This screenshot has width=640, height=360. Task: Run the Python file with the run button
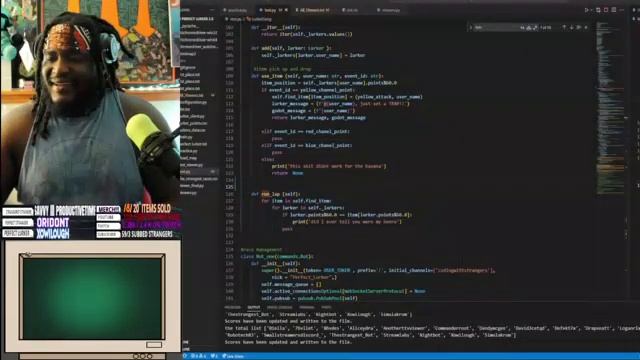click(587, 10)
